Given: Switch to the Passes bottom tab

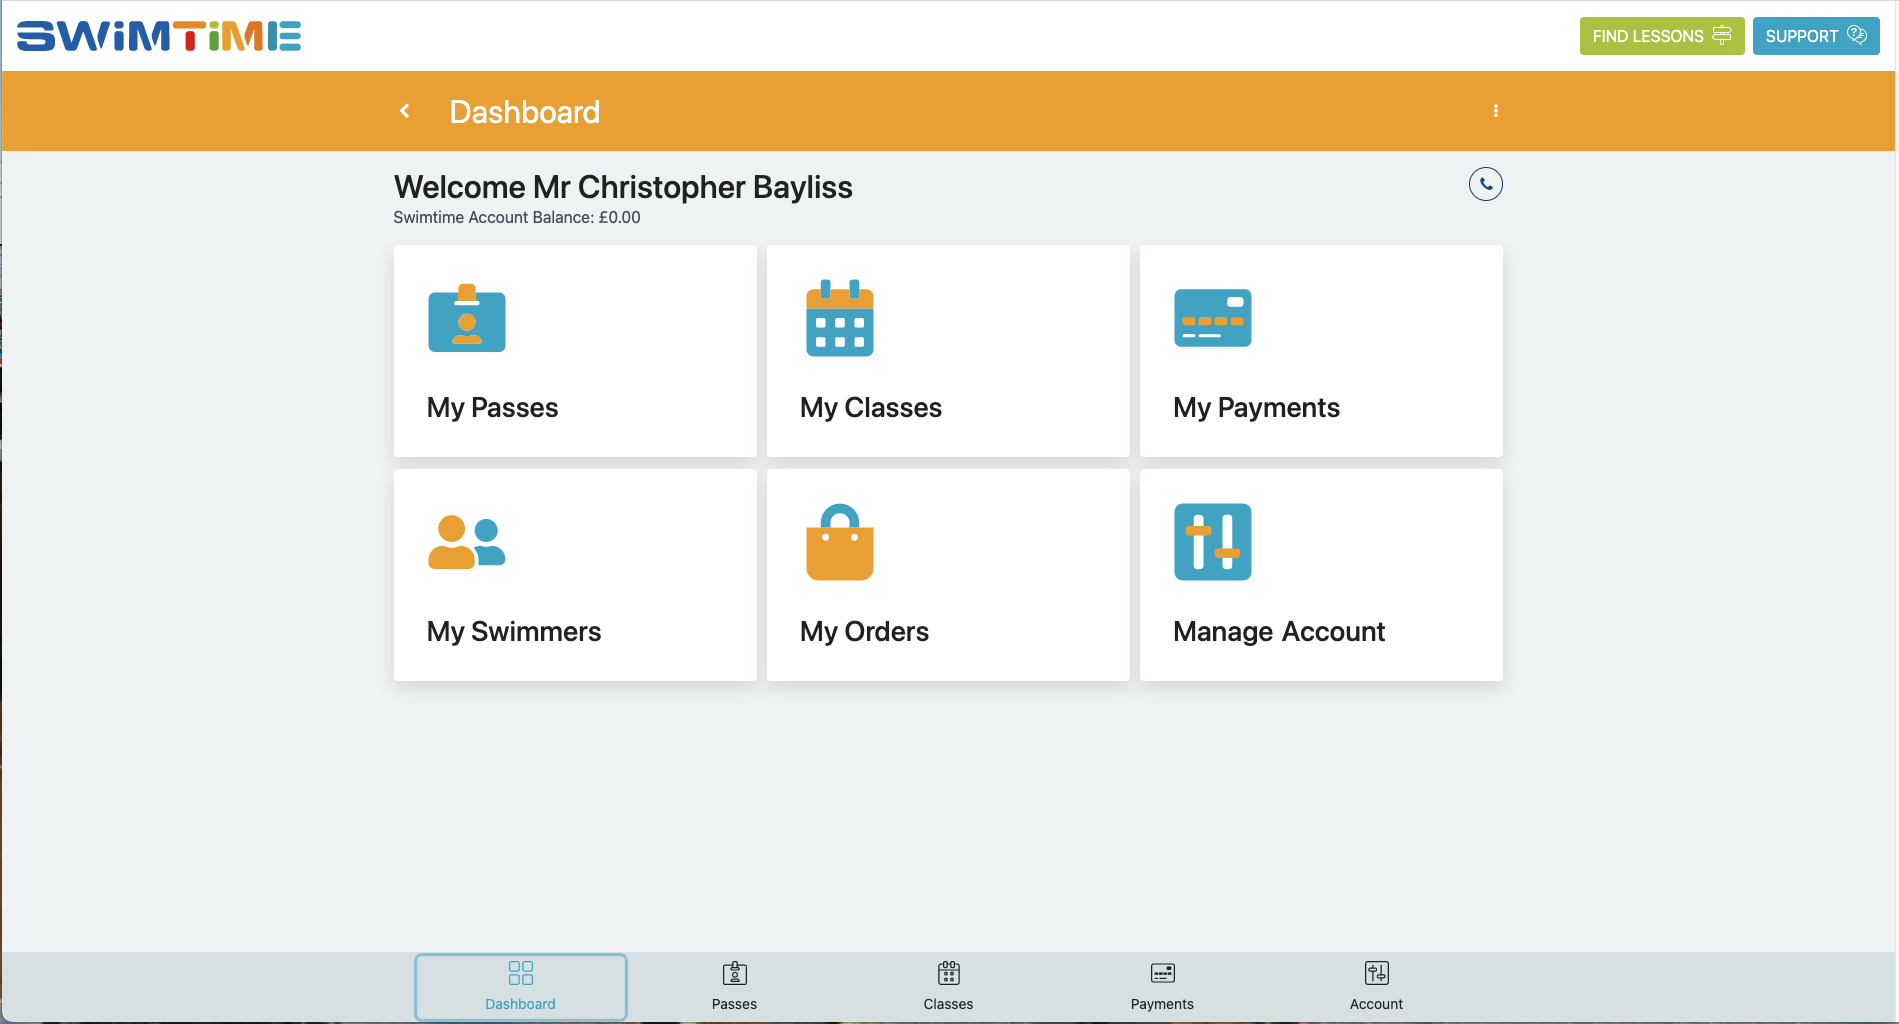Looking at the screenshot, I should (735, 987).
